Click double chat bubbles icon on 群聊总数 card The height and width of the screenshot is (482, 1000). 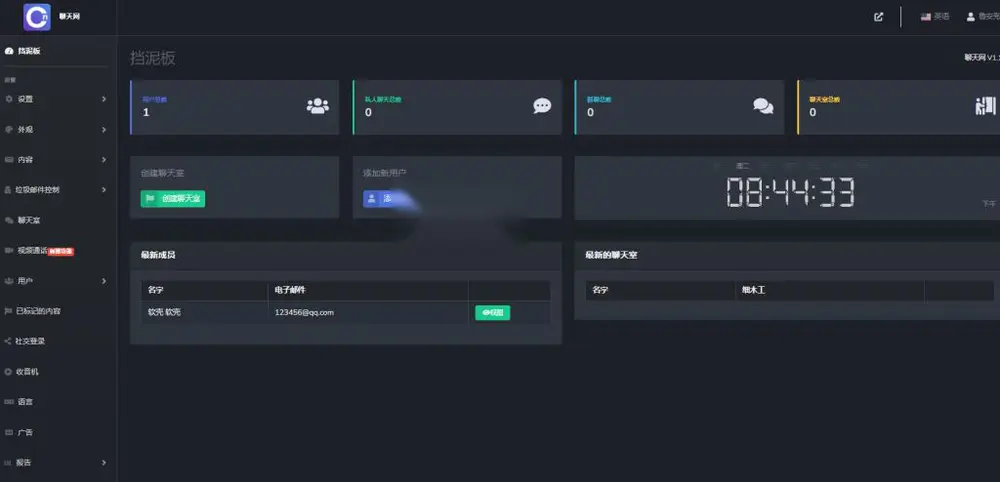(763, 106)
